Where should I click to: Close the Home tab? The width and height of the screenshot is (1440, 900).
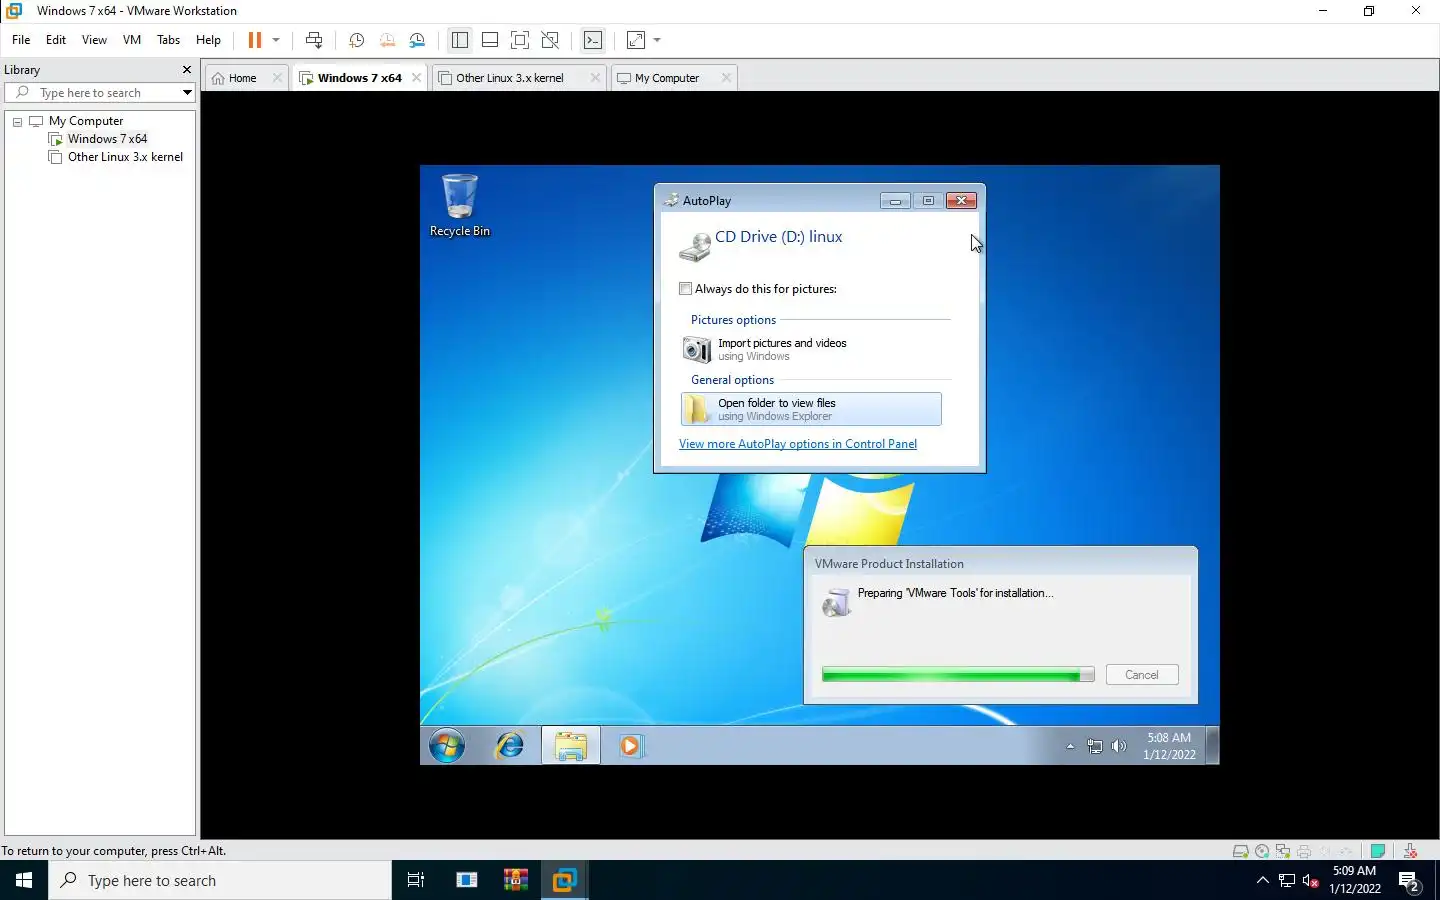tap(277, 78)
